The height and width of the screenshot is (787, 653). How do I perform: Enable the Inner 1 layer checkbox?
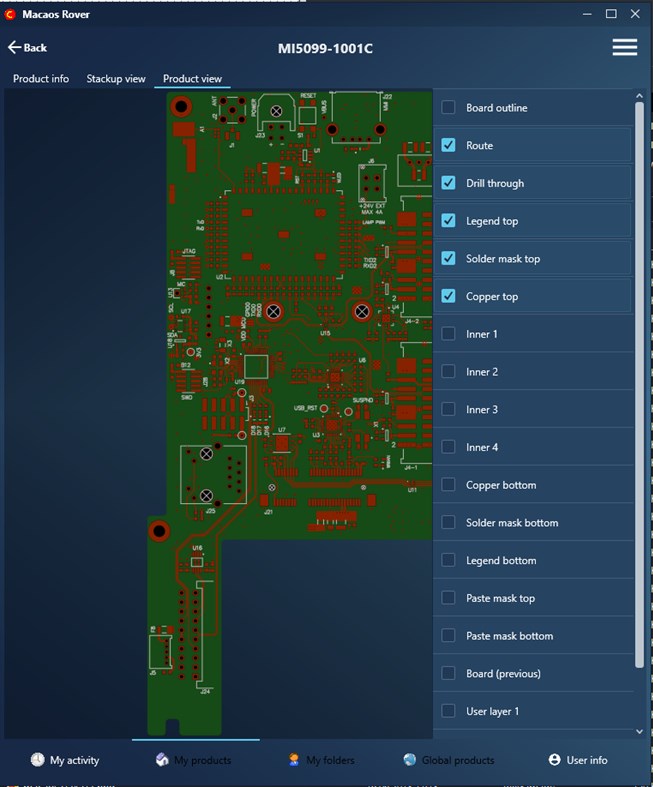(x=448, y=334)
